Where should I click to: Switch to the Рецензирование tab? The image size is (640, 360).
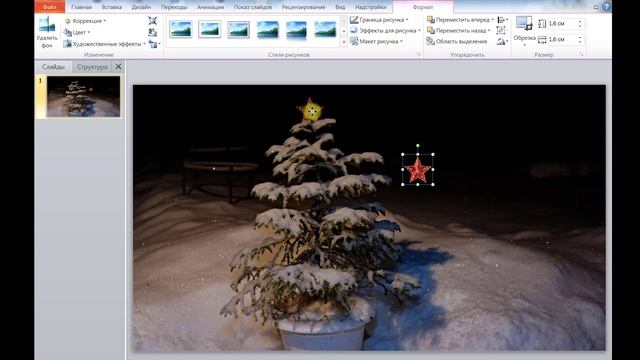[303, 7]
